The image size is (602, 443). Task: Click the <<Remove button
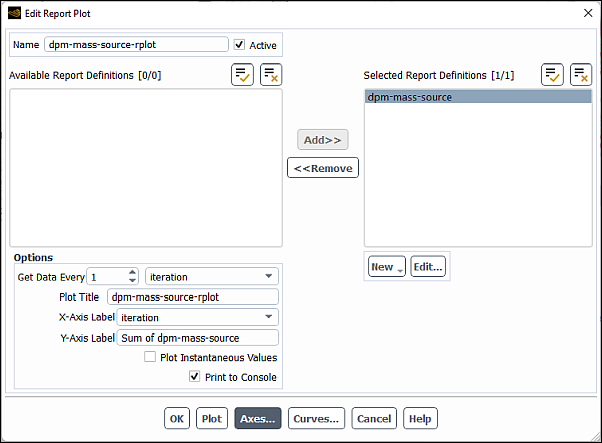click(x=323, y=168)
